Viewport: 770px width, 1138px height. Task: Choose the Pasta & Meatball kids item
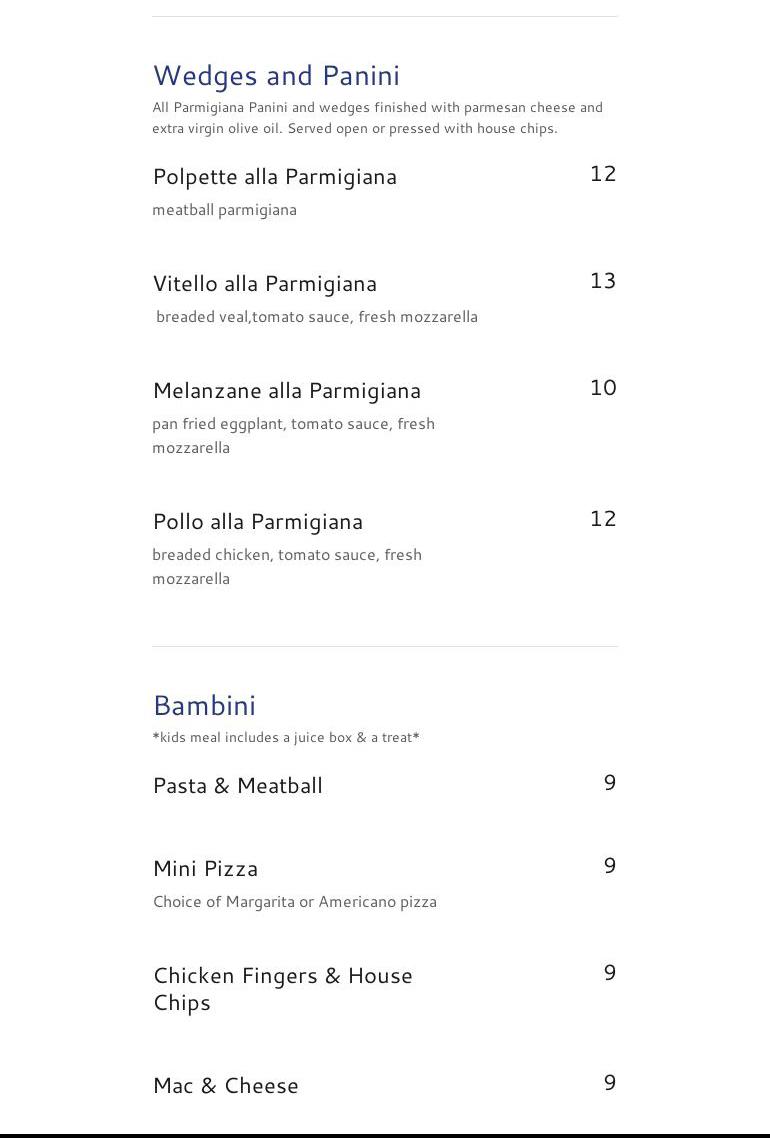pyautogui.click(x=238, y=786)
